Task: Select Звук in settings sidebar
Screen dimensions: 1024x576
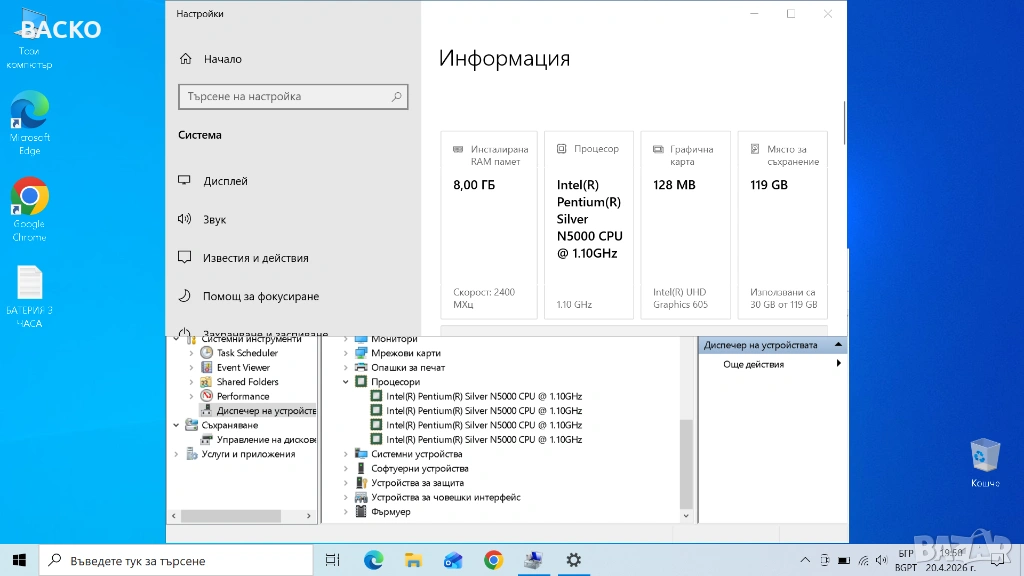Action: point(214,220)
